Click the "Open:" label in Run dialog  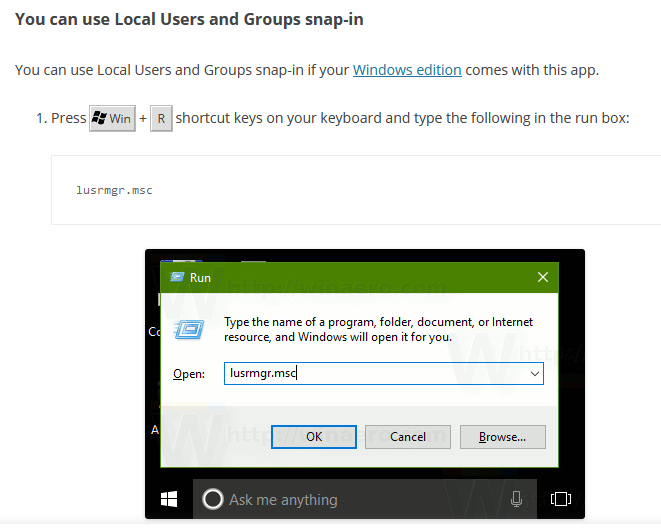coord(188,374)
